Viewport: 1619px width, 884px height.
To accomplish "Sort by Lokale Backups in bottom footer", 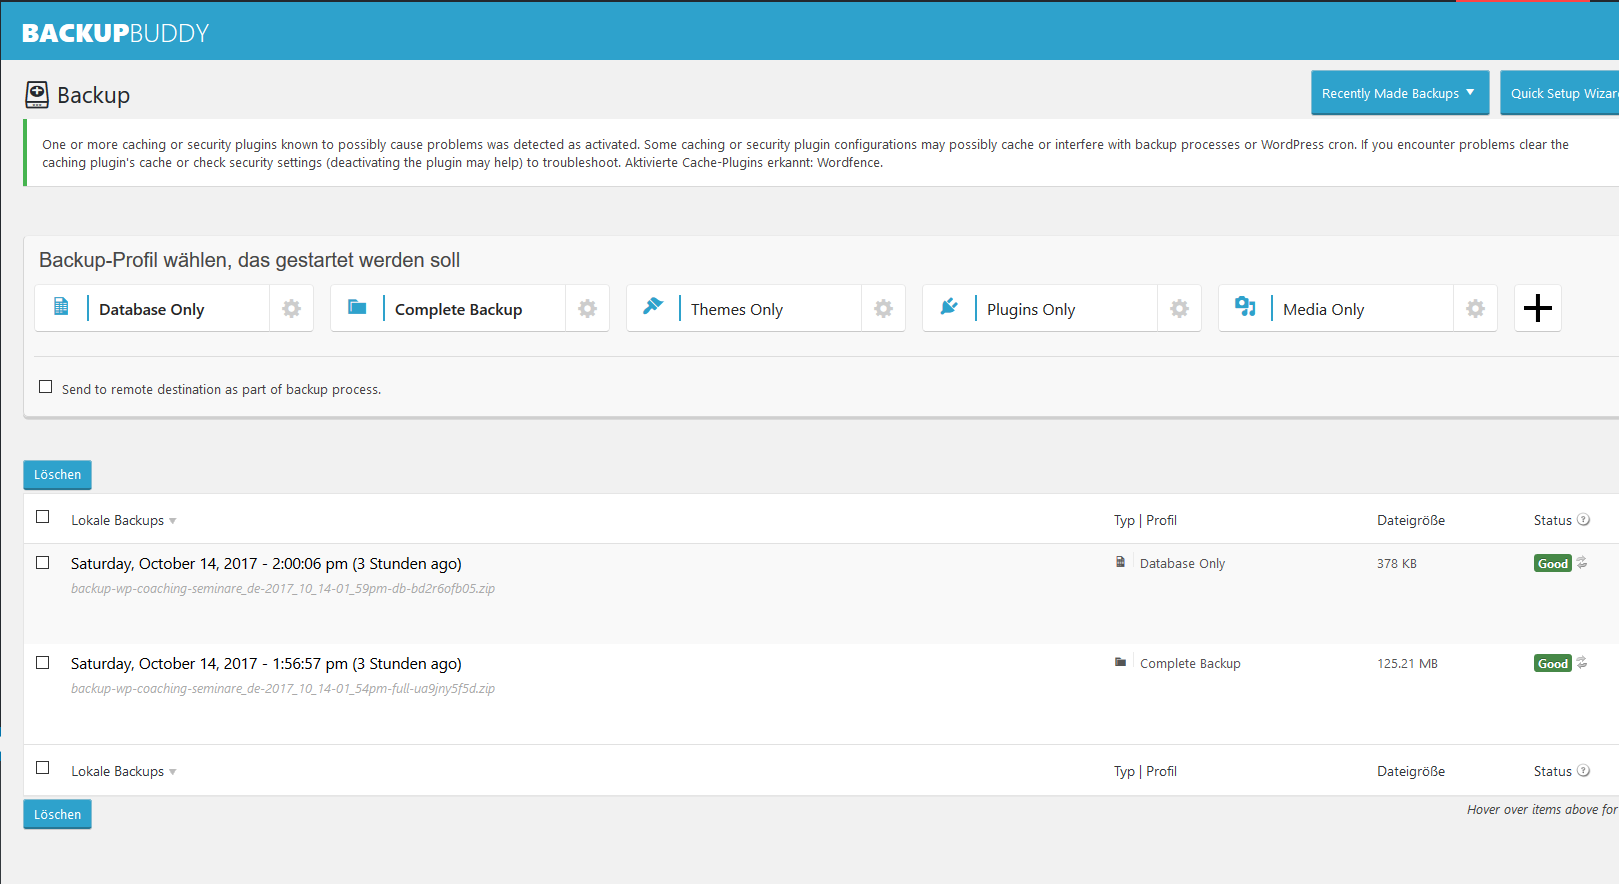I will click(123, 771).
